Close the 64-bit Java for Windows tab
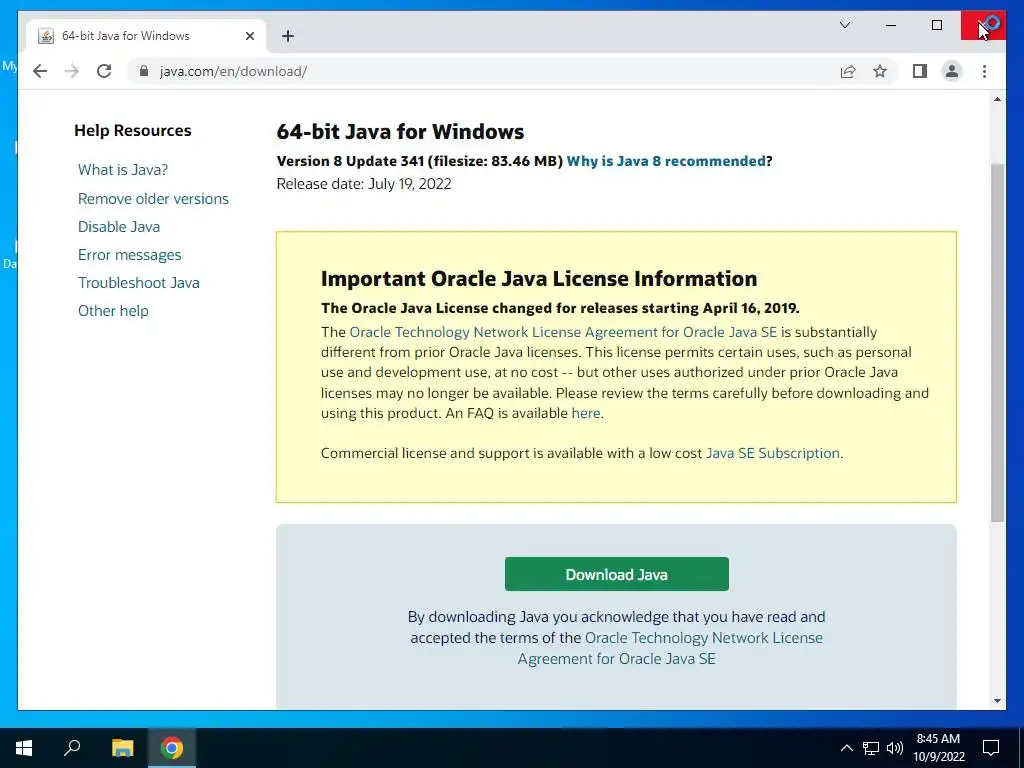This screenshot has width=1024, height=768. click(x=249, y=36)
